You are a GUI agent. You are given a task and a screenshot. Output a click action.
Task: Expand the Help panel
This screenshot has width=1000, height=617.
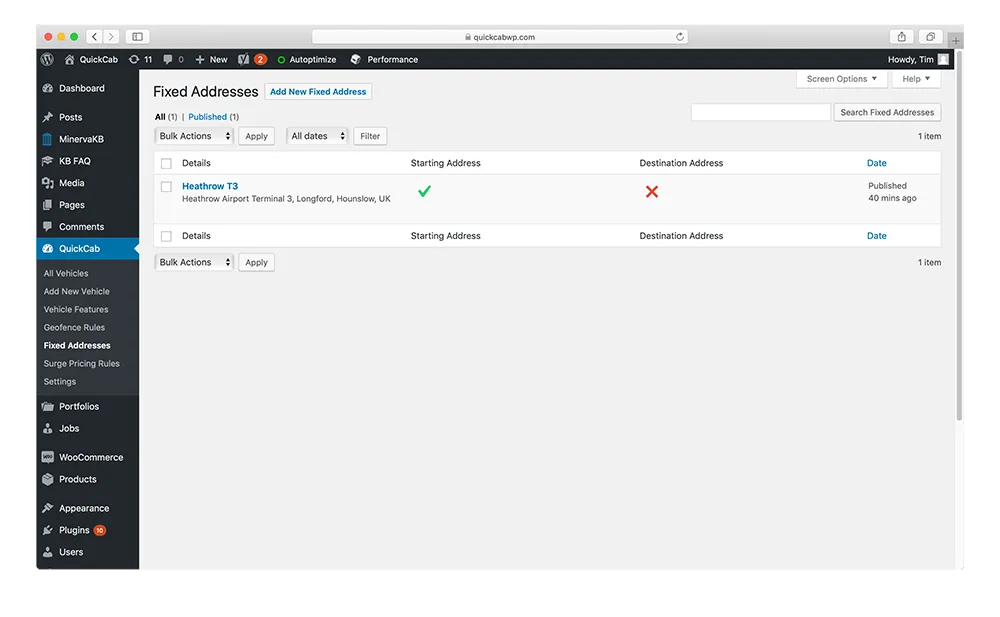916,79
